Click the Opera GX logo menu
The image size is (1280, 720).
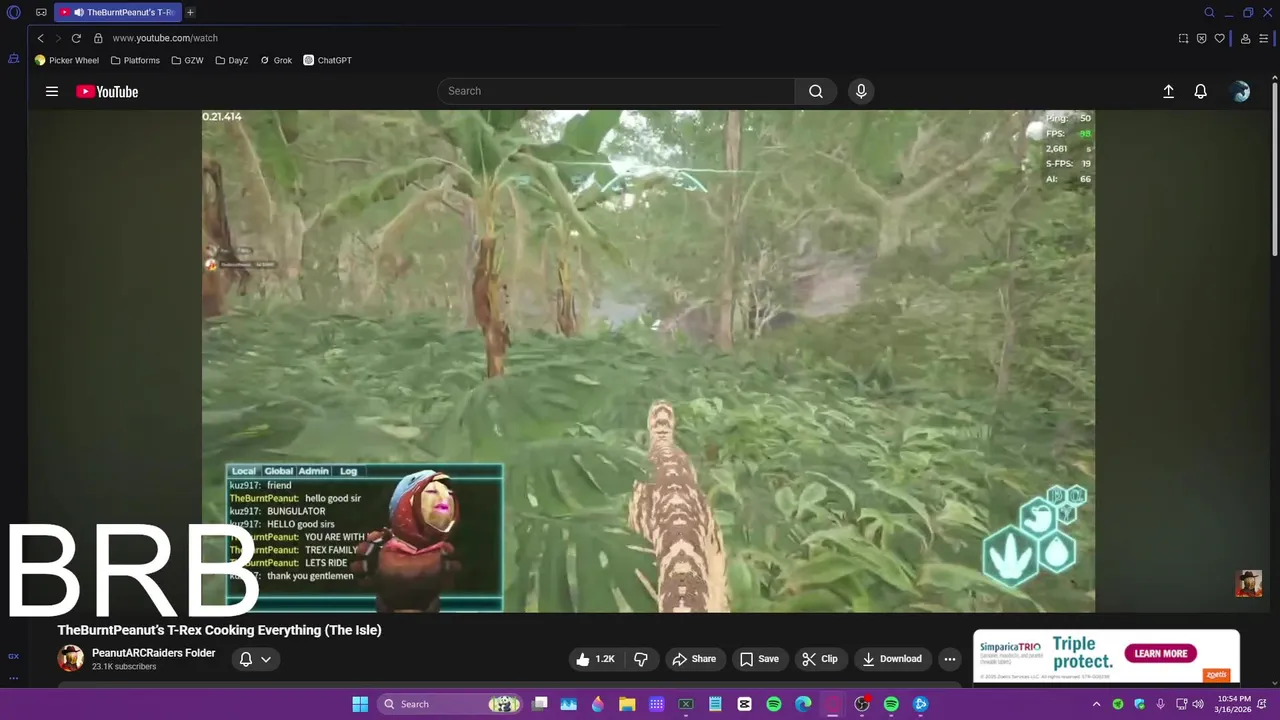(14, 13)
